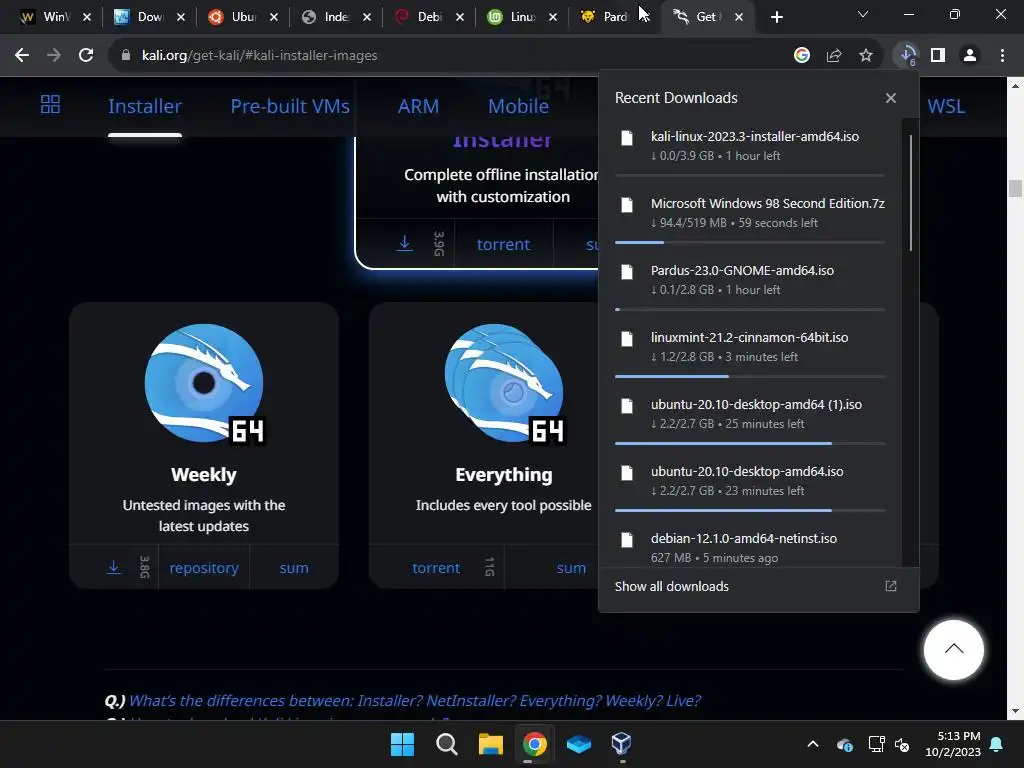Open the tab search dropdown
The height and width of the screenshot is (768, 1024).
tap(863, 14)
